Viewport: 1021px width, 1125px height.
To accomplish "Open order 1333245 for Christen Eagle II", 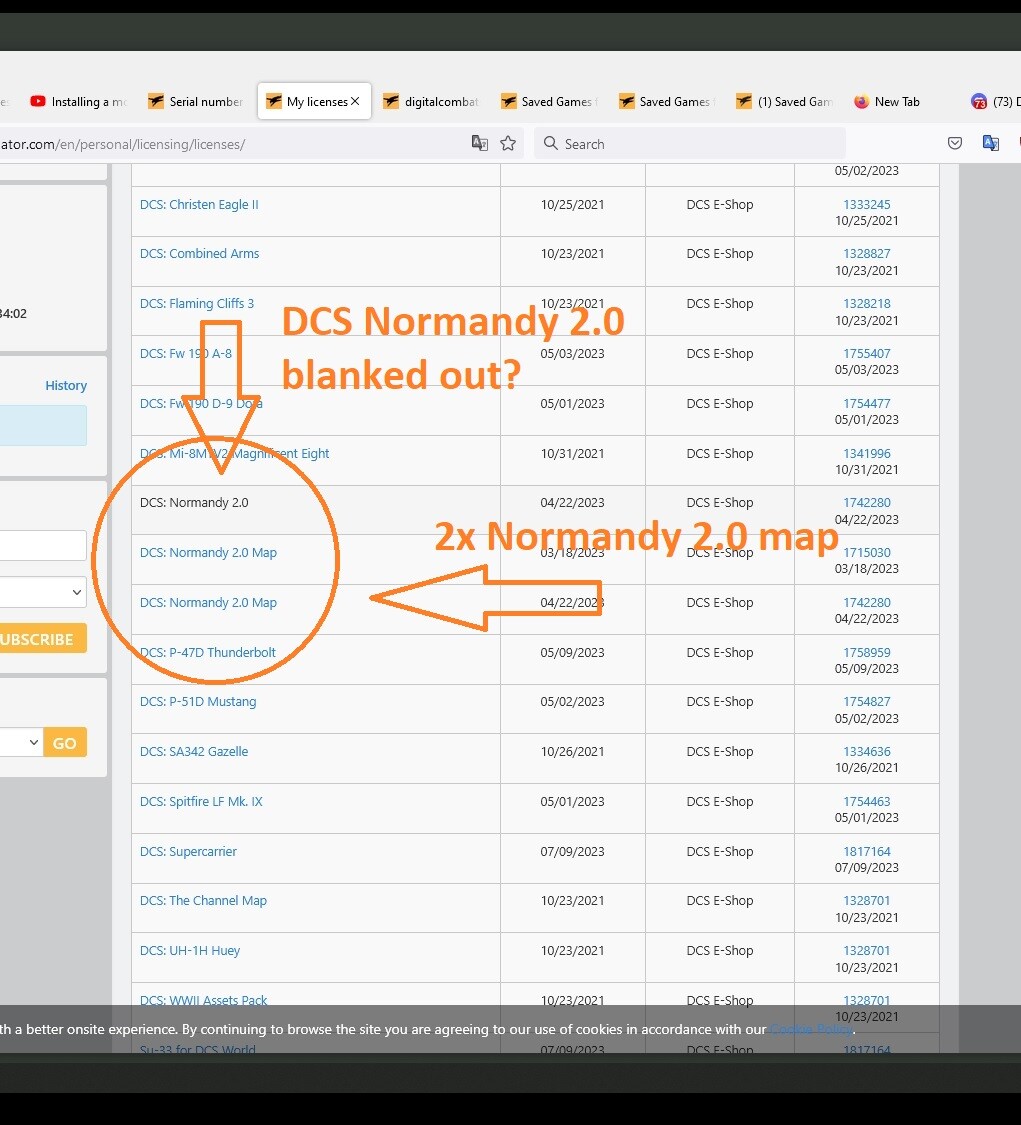I will 867,204.
